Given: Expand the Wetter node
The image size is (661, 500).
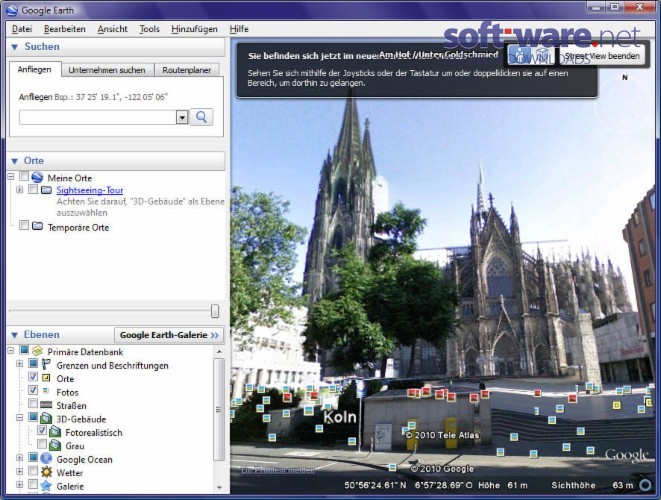Looking at the screenshot, I should pyautogui.click(x=19, y=471).
